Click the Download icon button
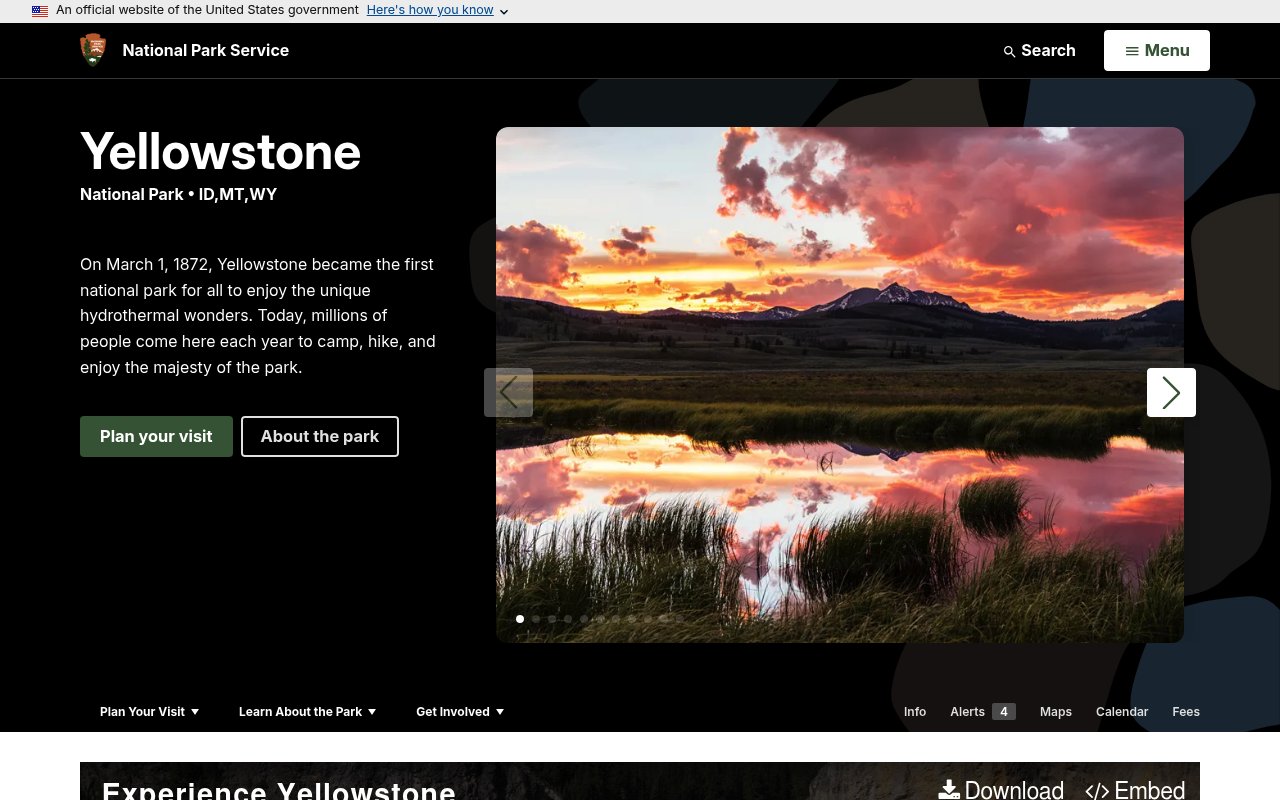Image resolution: width=1280 pixels, height=800 pixels. [x=1001, y=791]
